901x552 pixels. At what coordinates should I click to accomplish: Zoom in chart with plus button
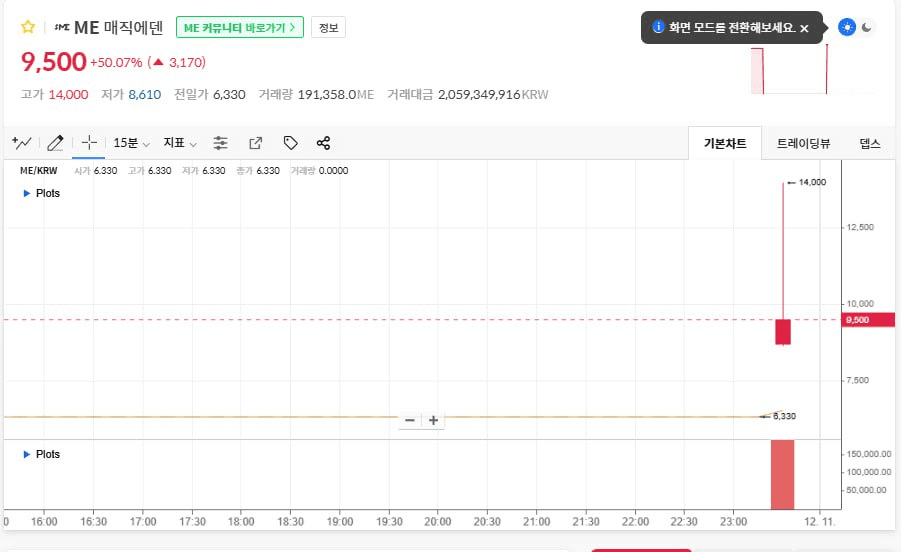click(x=434, y=420)
